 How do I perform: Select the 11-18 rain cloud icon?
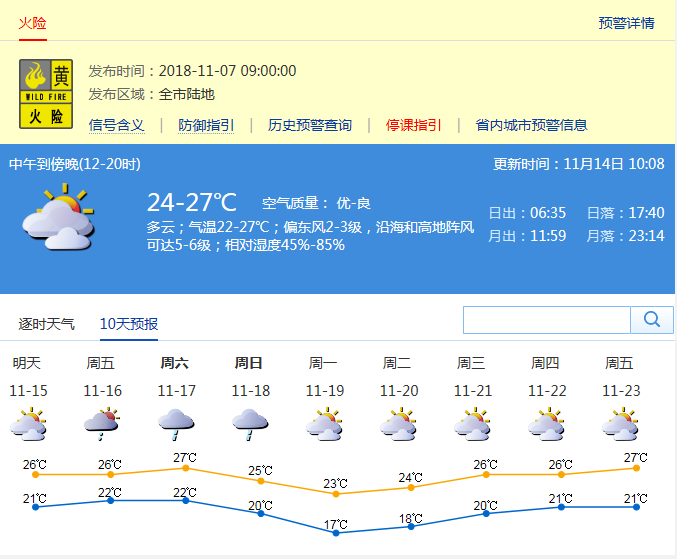250,424
